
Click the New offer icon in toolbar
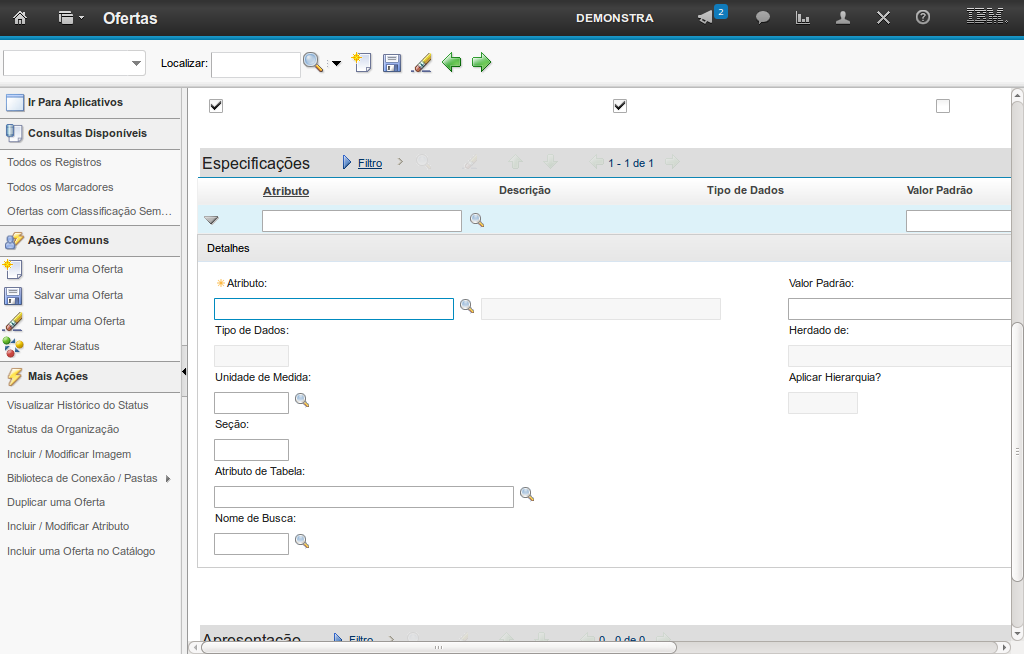[x=362, y=63]
